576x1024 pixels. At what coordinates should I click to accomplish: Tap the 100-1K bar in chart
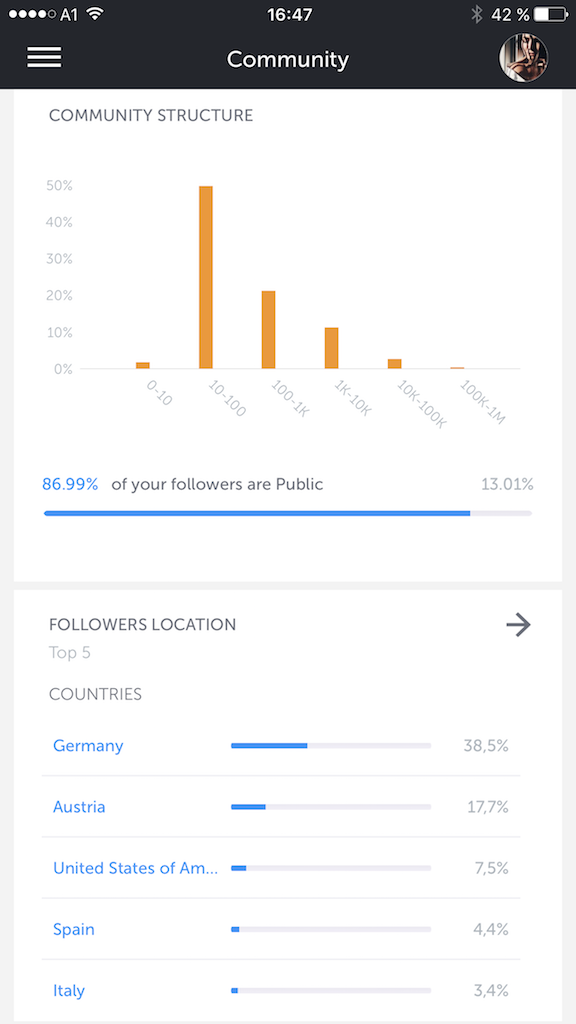pyautogui.click(x=268, y=330)
